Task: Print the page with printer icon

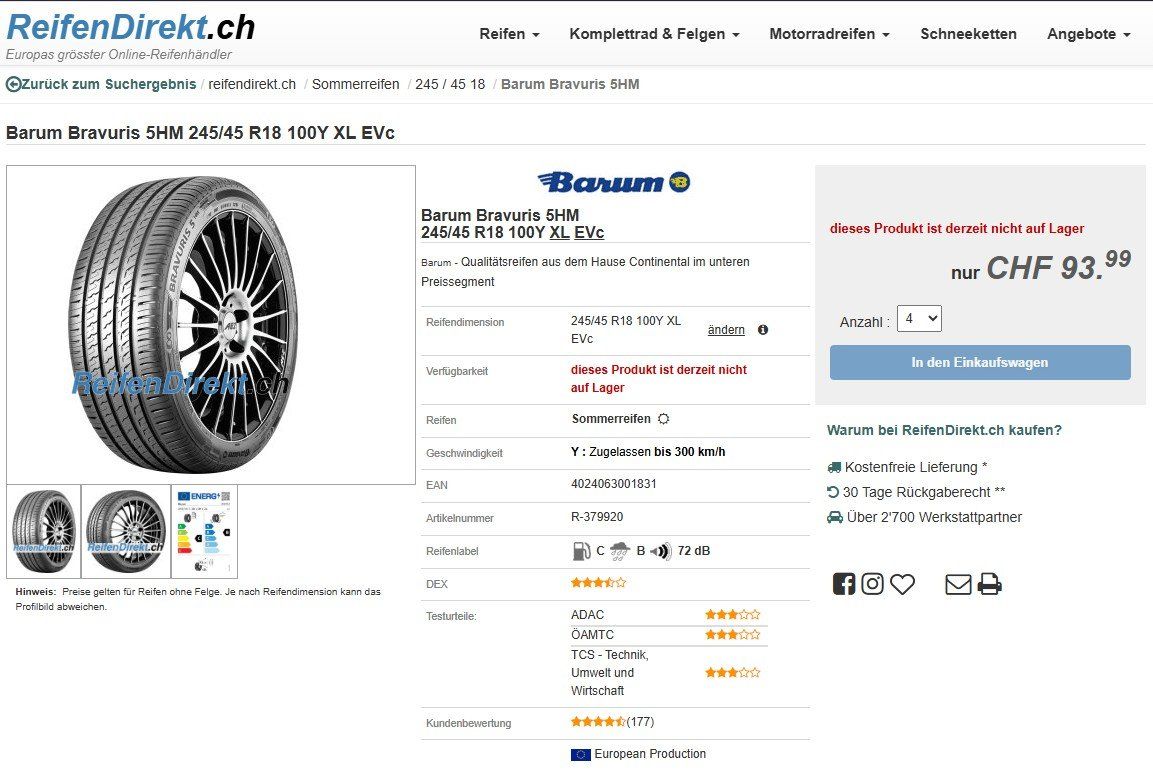Action: coord(989,584)
